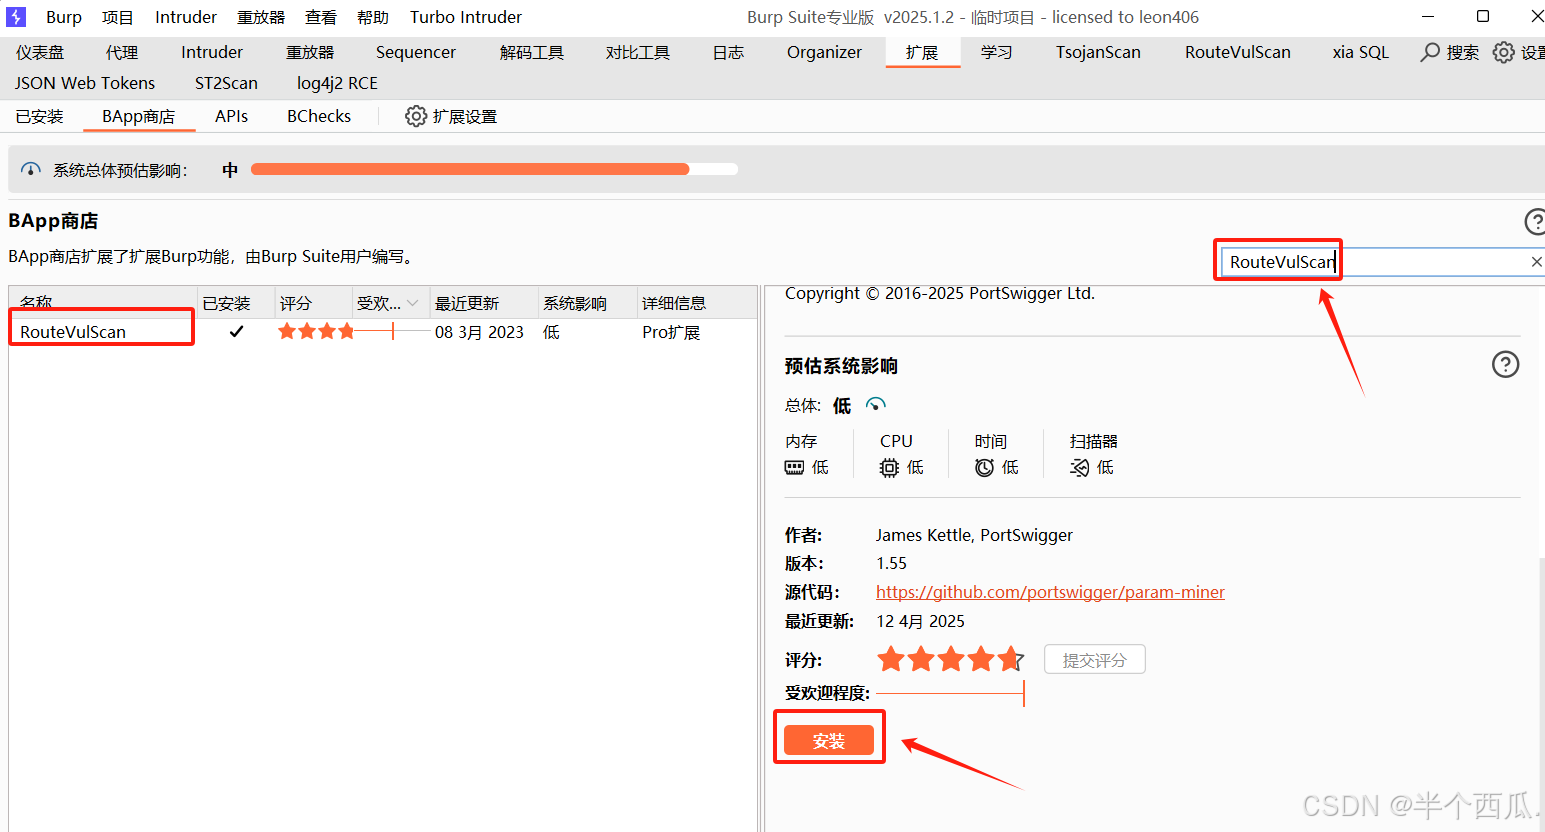Open the Burp menu
Screen dimensions: 1545x832
(x=64, y=17)
